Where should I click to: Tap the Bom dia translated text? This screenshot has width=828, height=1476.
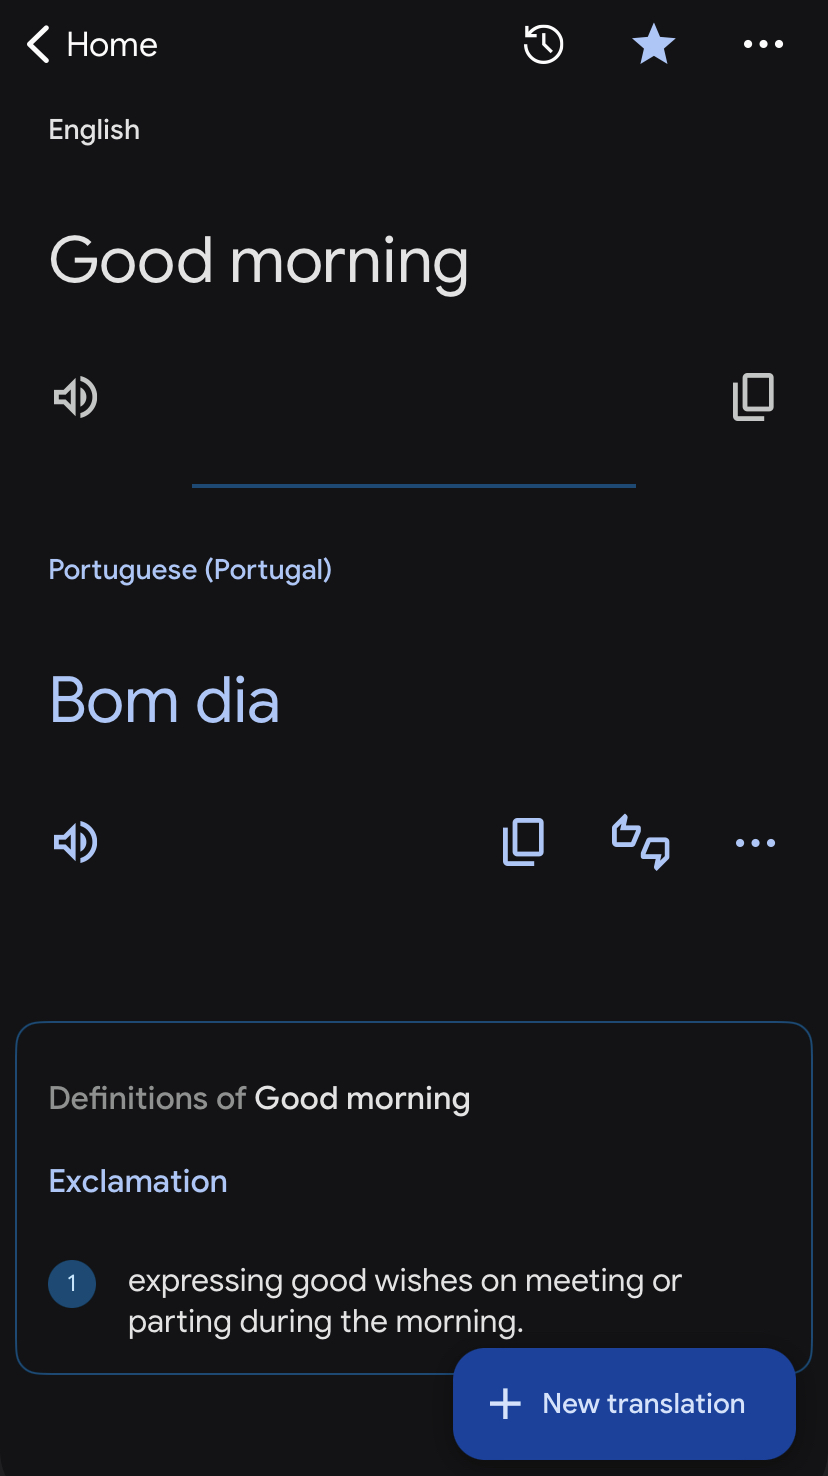[164, 700]
